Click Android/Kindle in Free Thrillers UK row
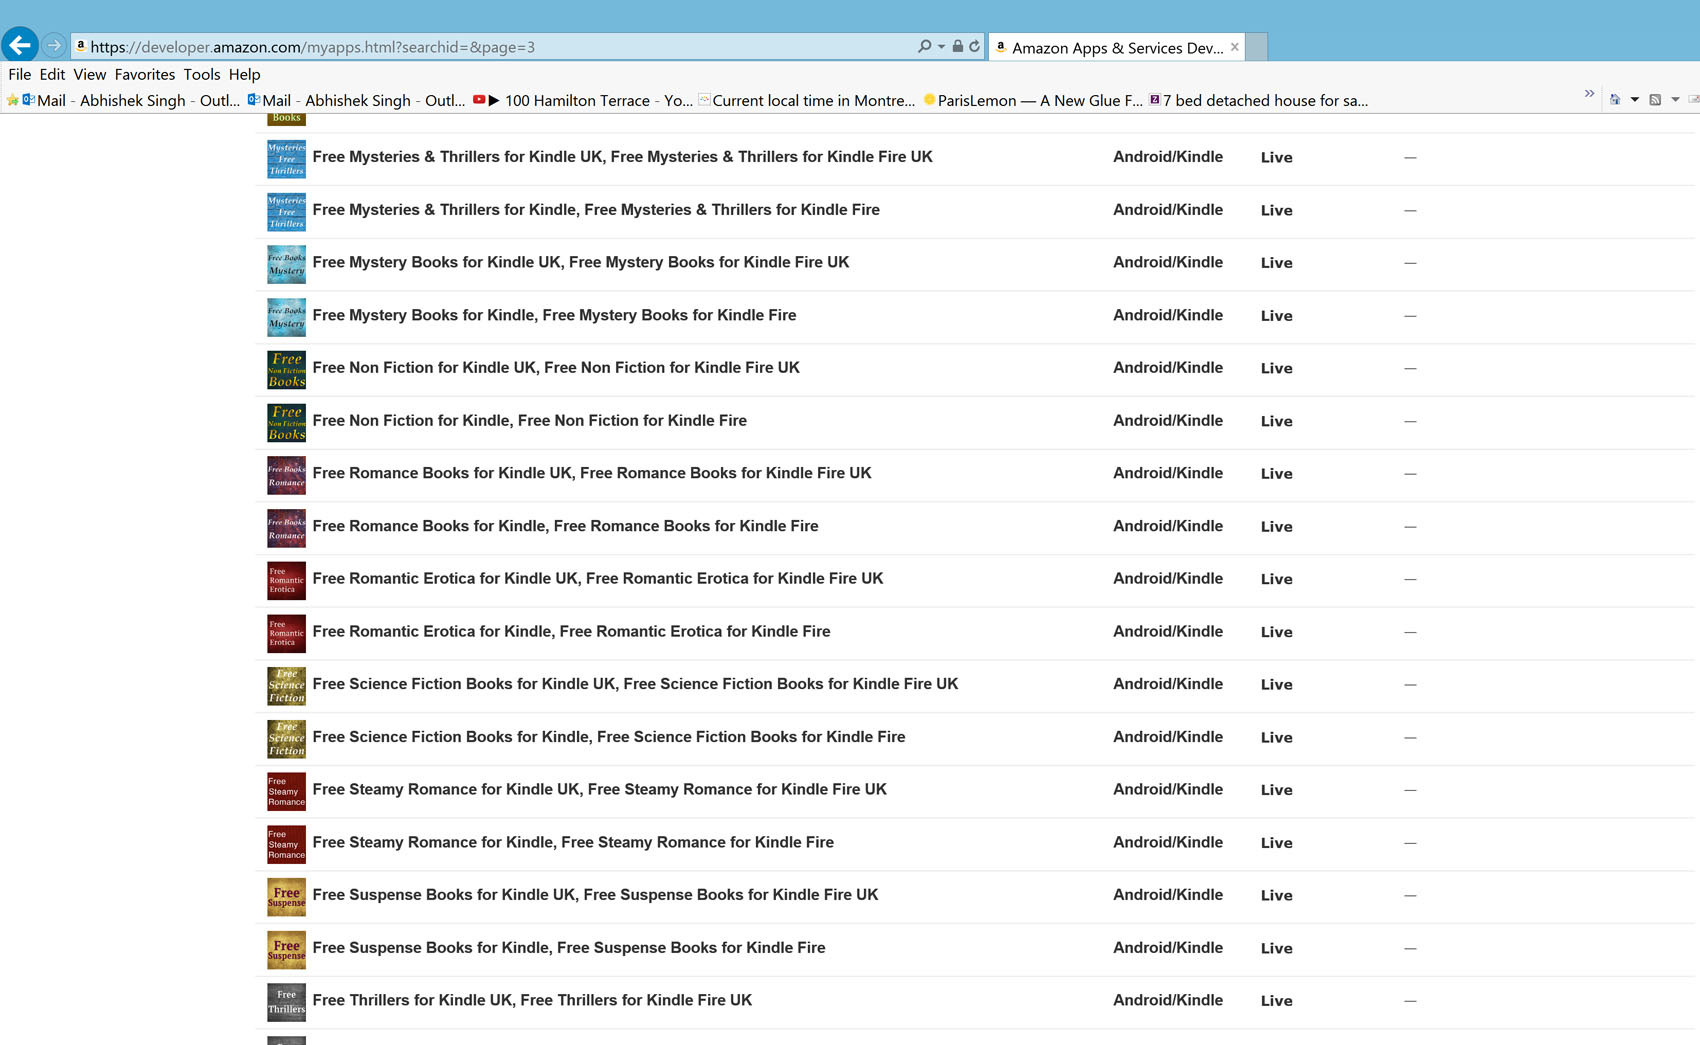The height and width of the screenshot is (1045, 1700). 1168,1000
